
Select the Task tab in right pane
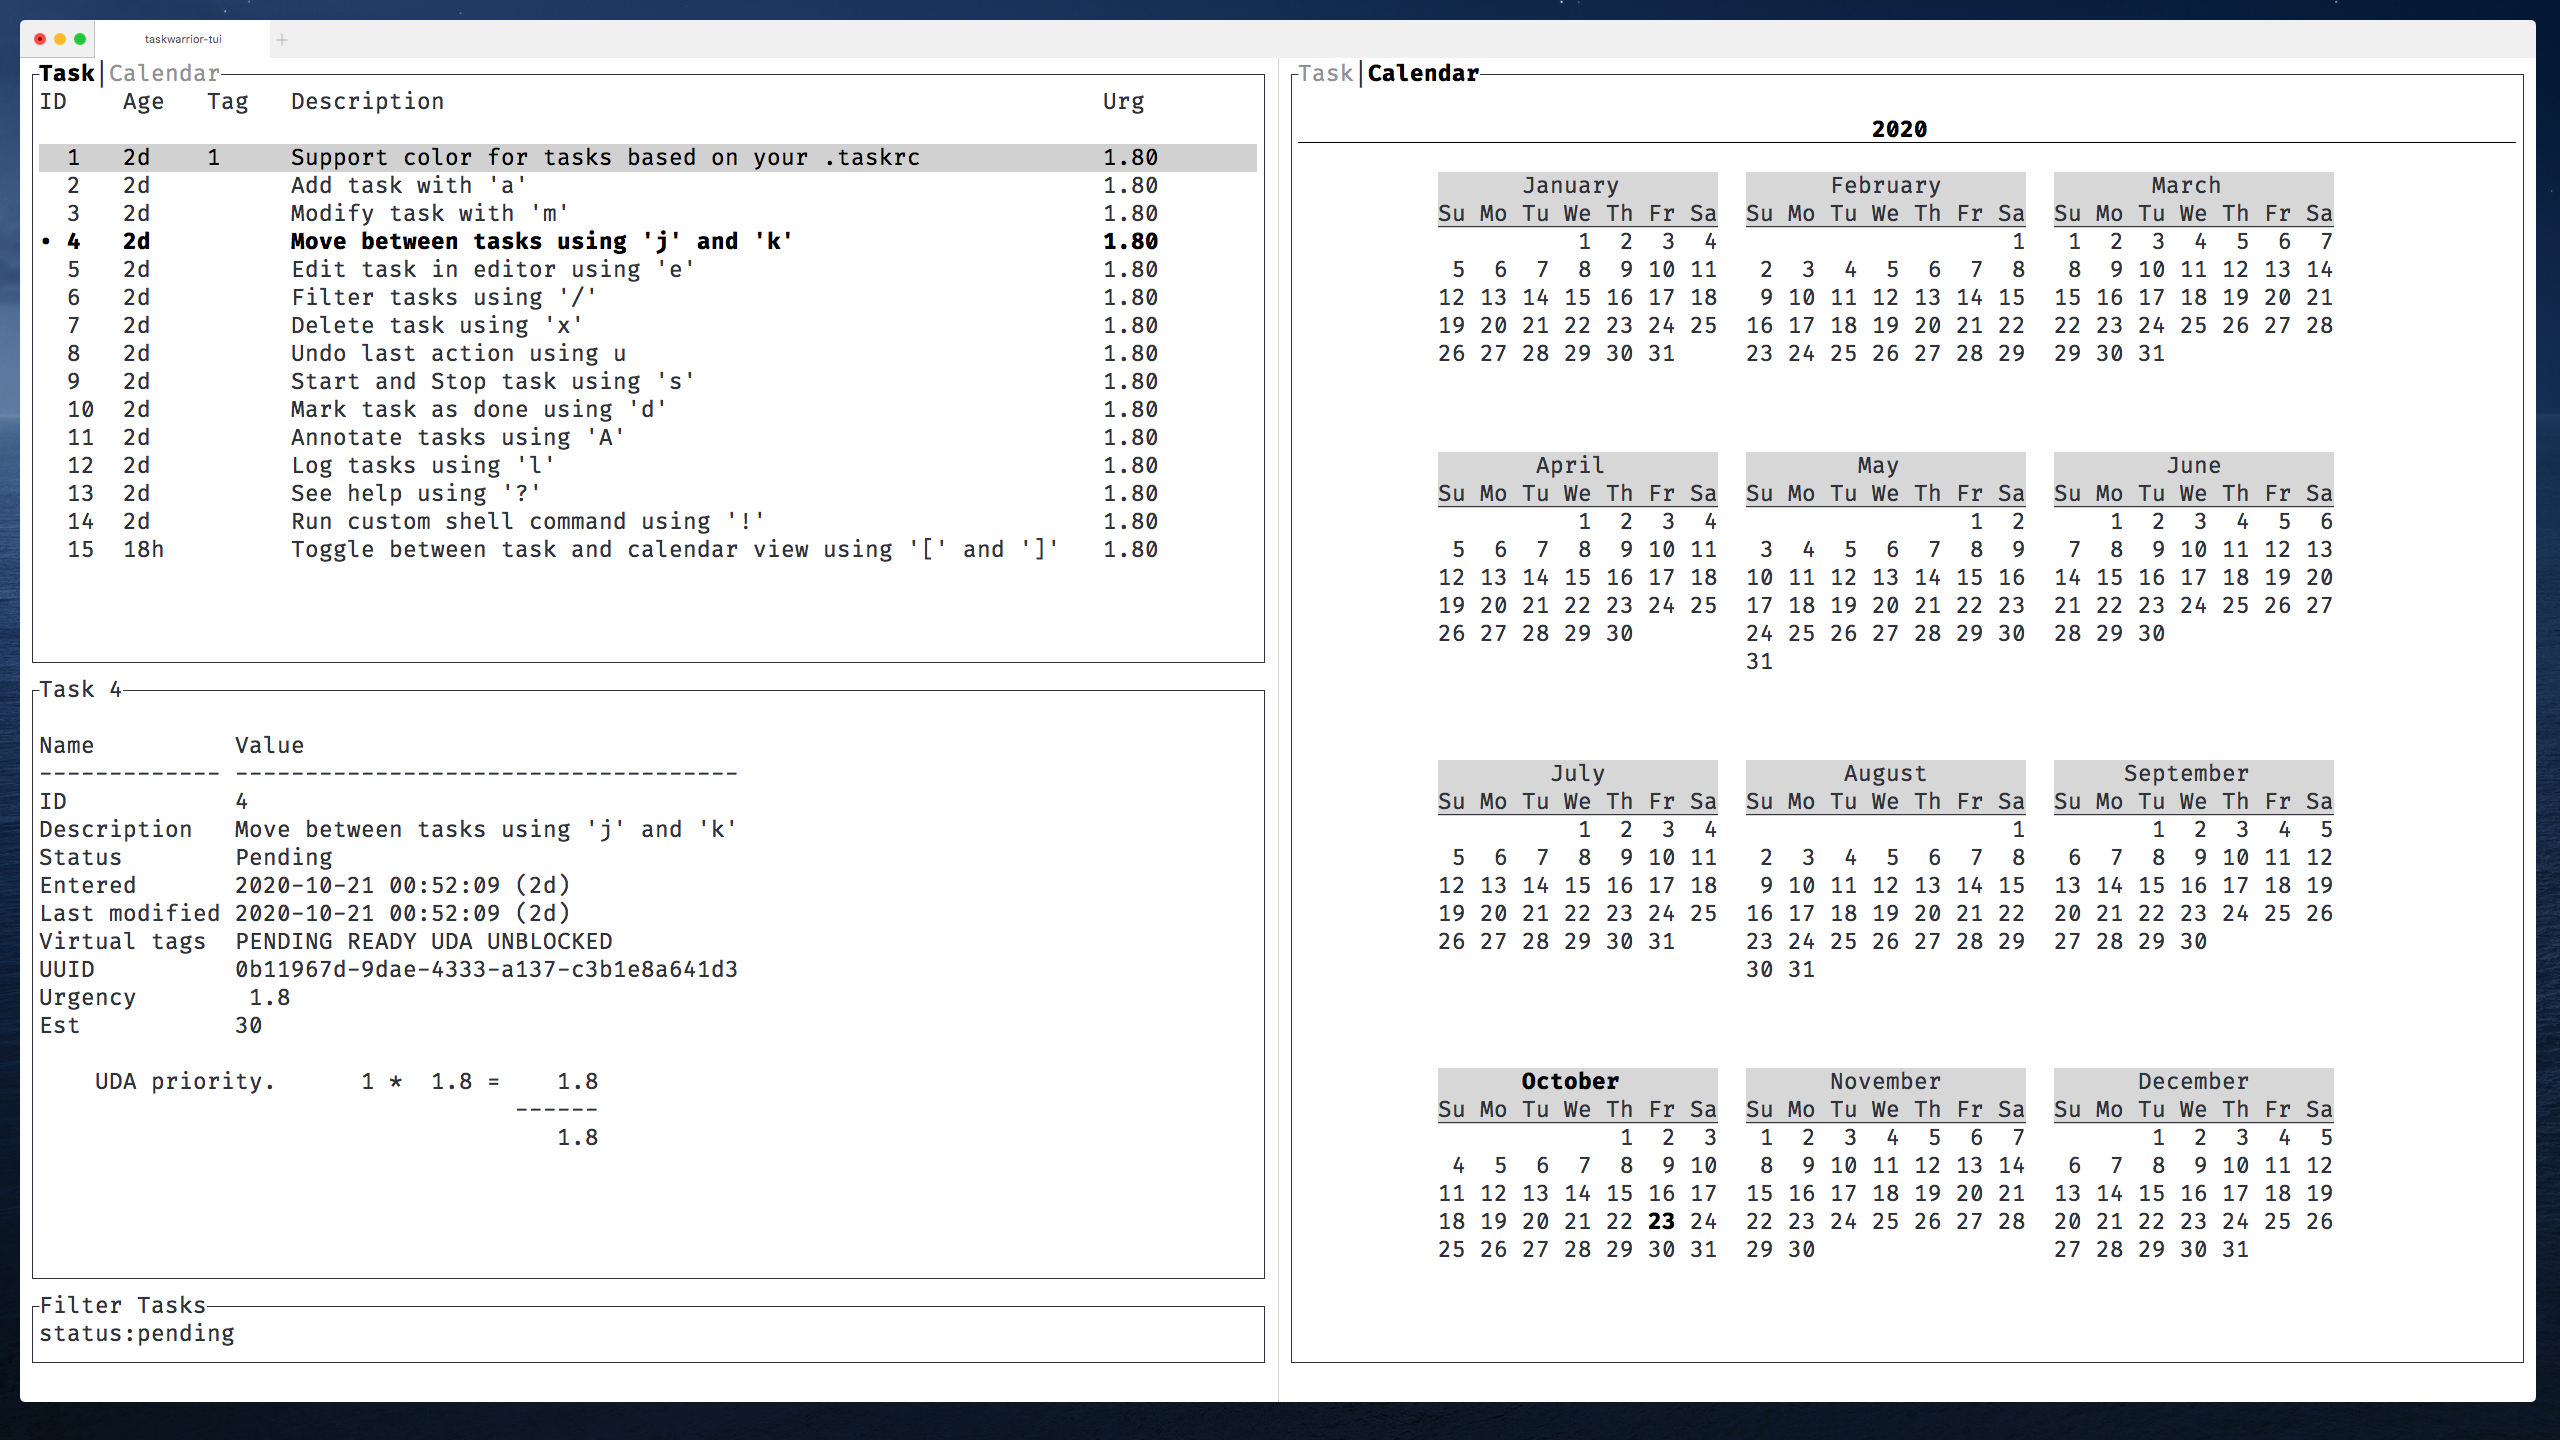click(1326, 72)
